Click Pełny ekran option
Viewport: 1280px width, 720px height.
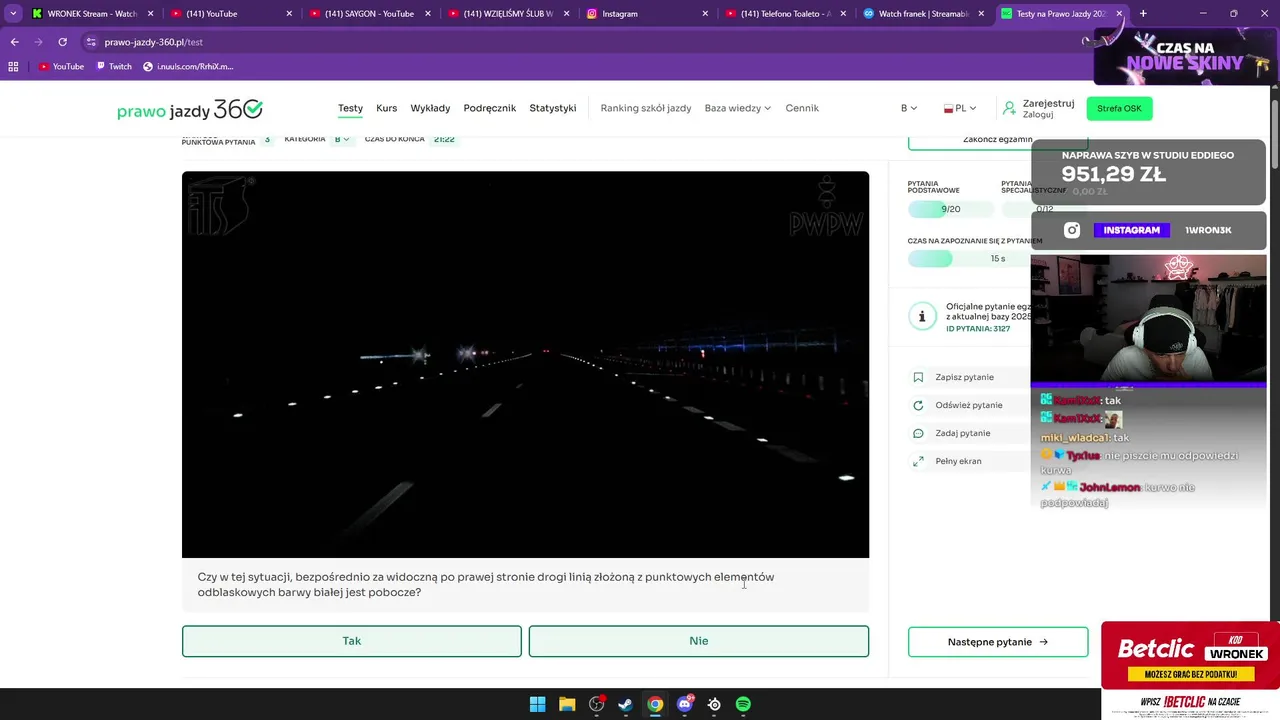[x=958, y=461]
